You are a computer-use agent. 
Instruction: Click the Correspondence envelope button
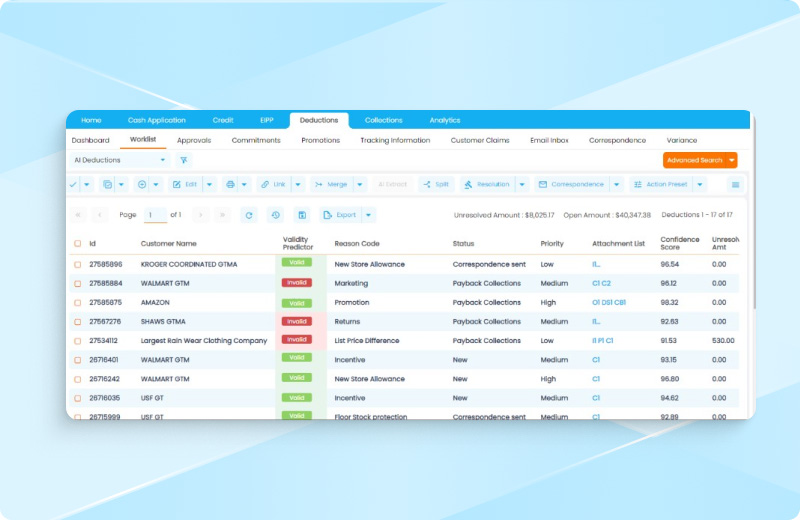coord(571,185)
